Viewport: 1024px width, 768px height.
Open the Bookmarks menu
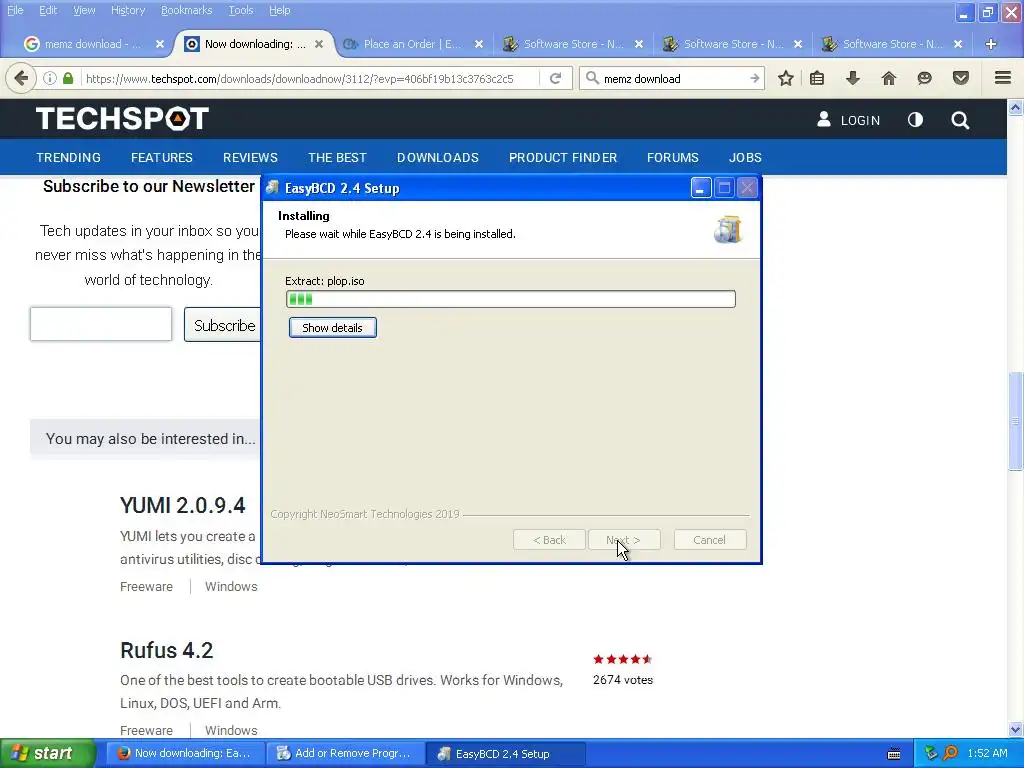tap(186, 10)
